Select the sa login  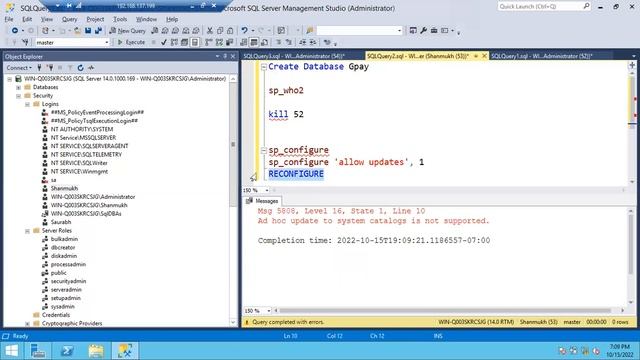click(x=53, y=180)
